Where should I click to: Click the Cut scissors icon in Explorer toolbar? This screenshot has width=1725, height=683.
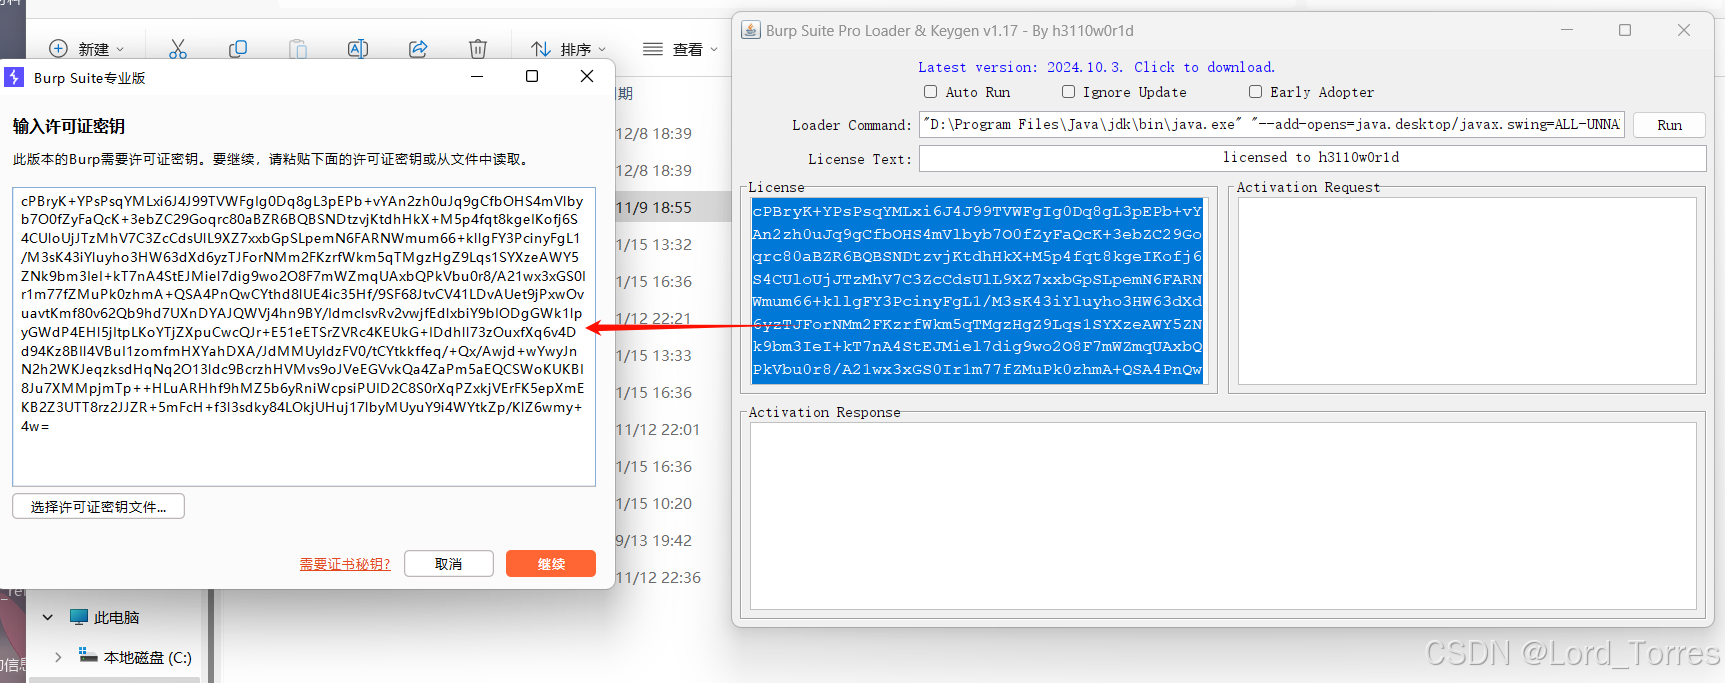point(178,49)
